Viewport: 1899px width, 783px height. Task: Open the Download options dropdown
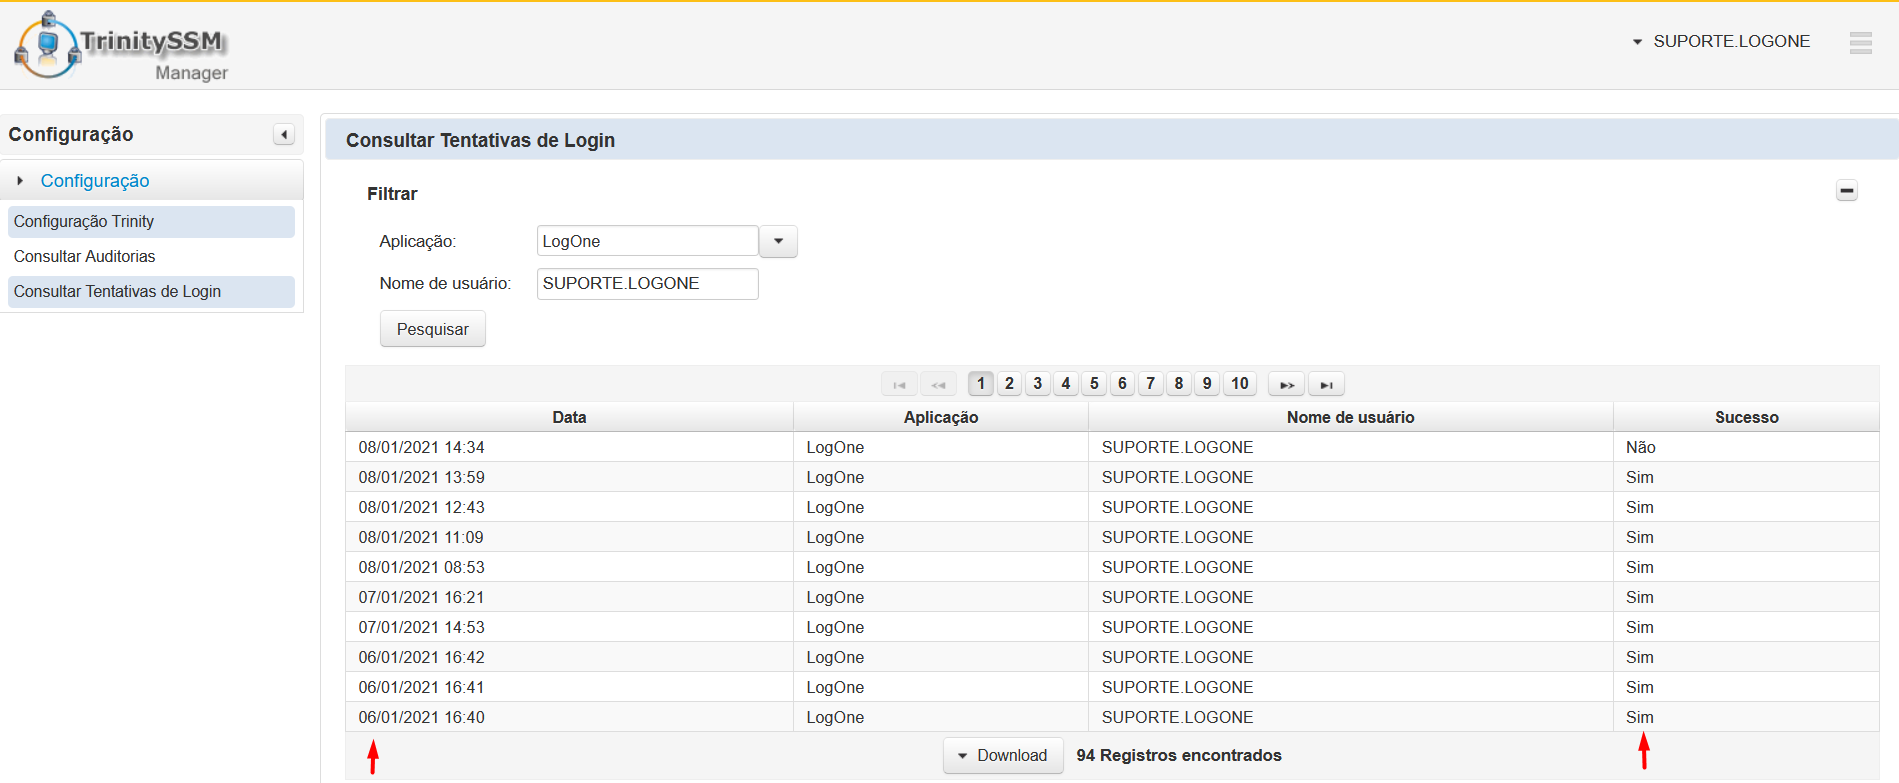pyautogui.click(x=1002, y=756)
